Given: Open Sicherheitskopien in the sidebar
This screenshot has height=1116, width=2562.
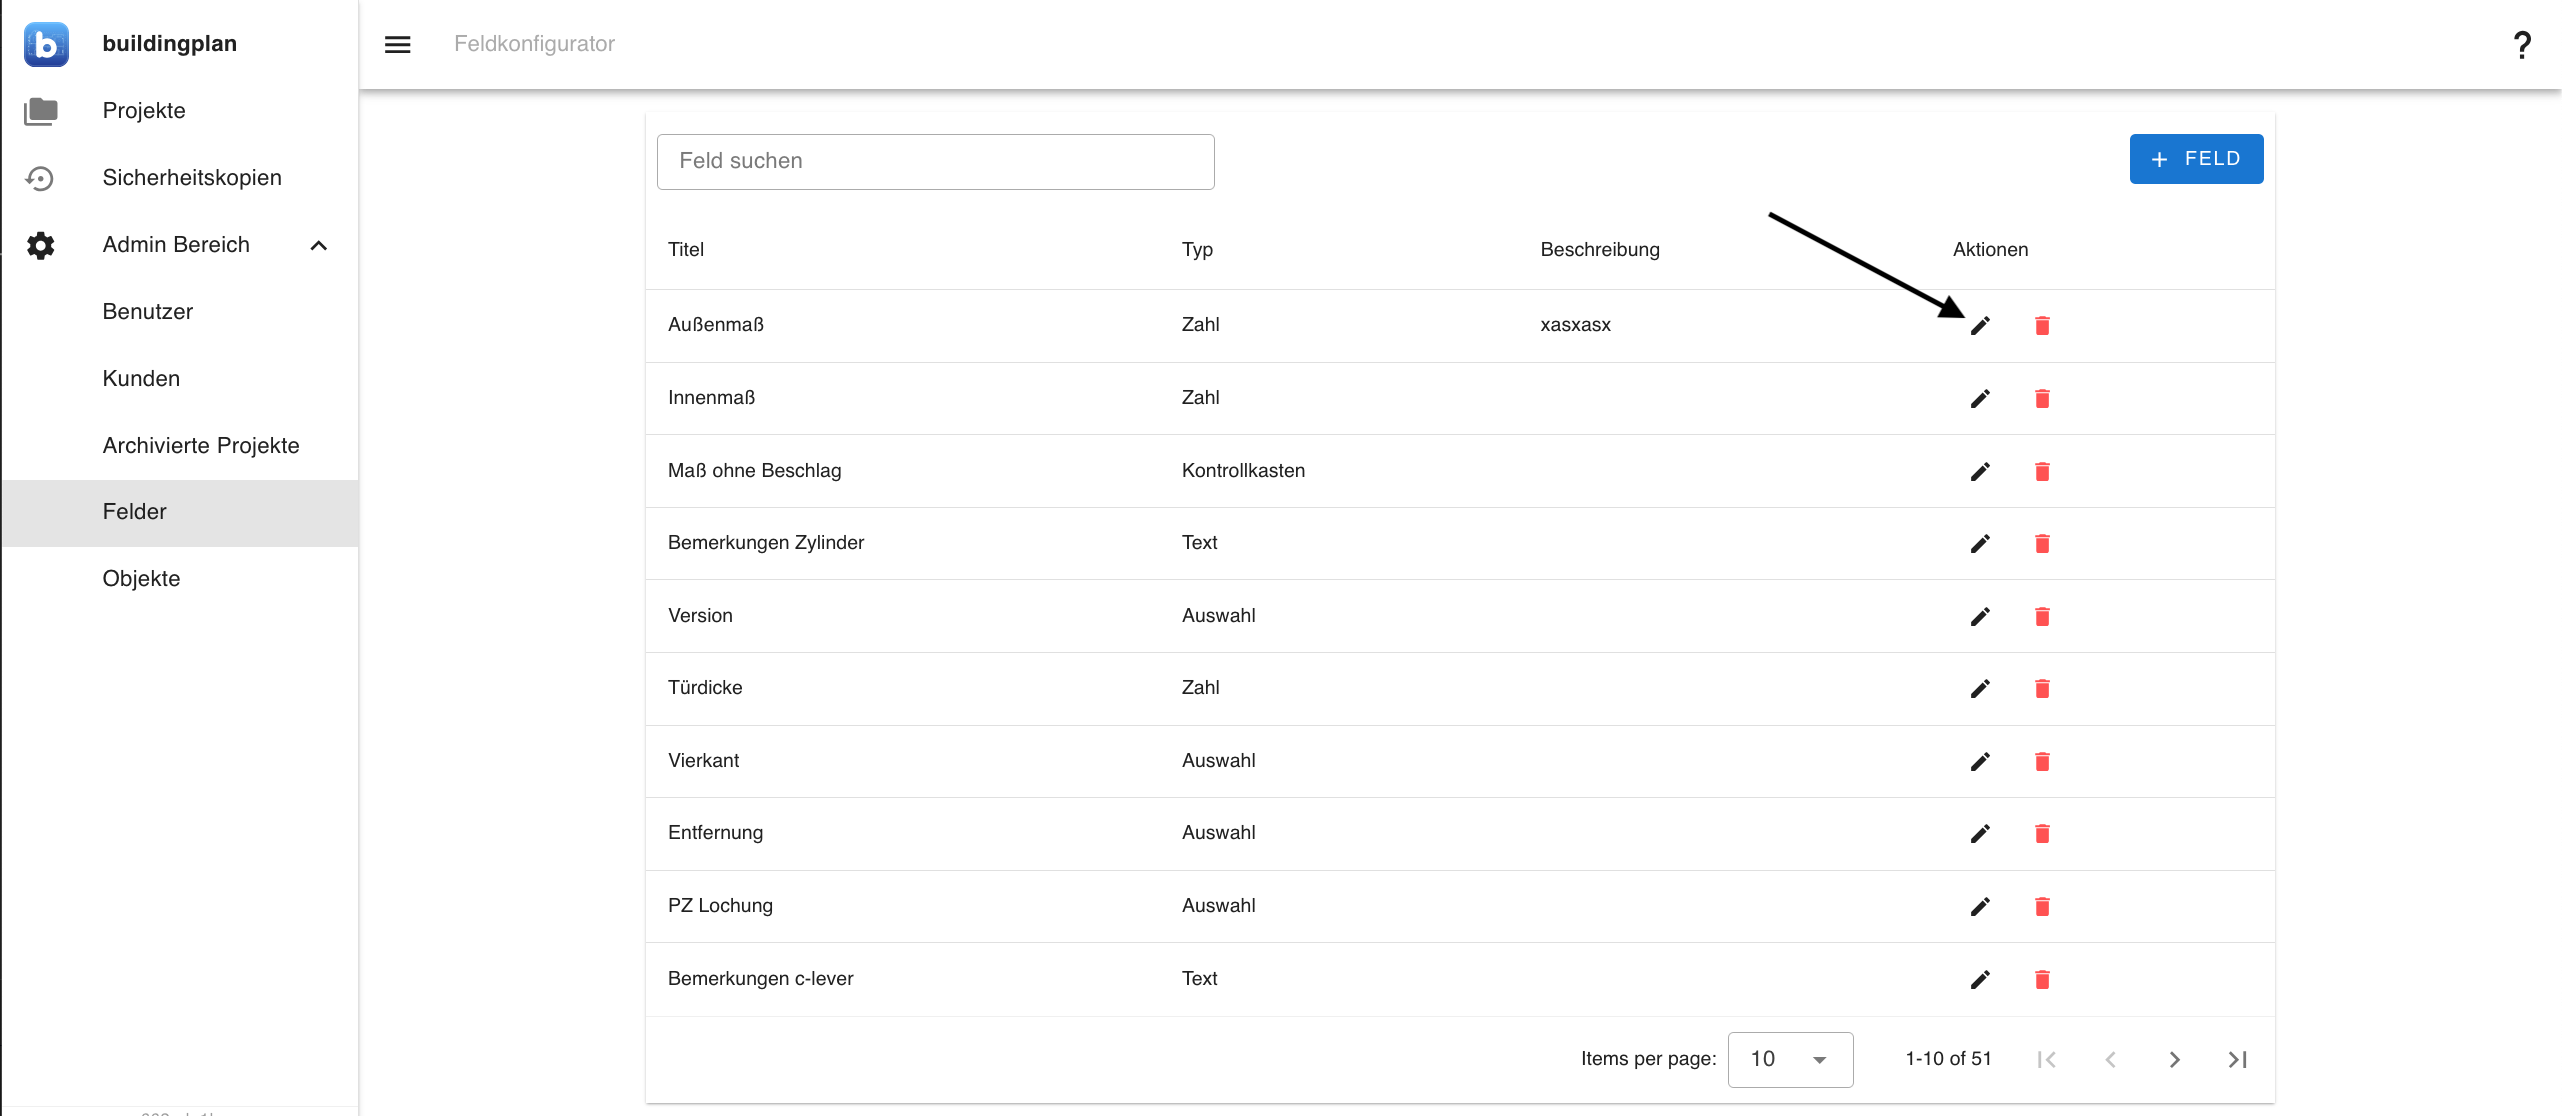Looking at the screenshot, I should 192,178.
